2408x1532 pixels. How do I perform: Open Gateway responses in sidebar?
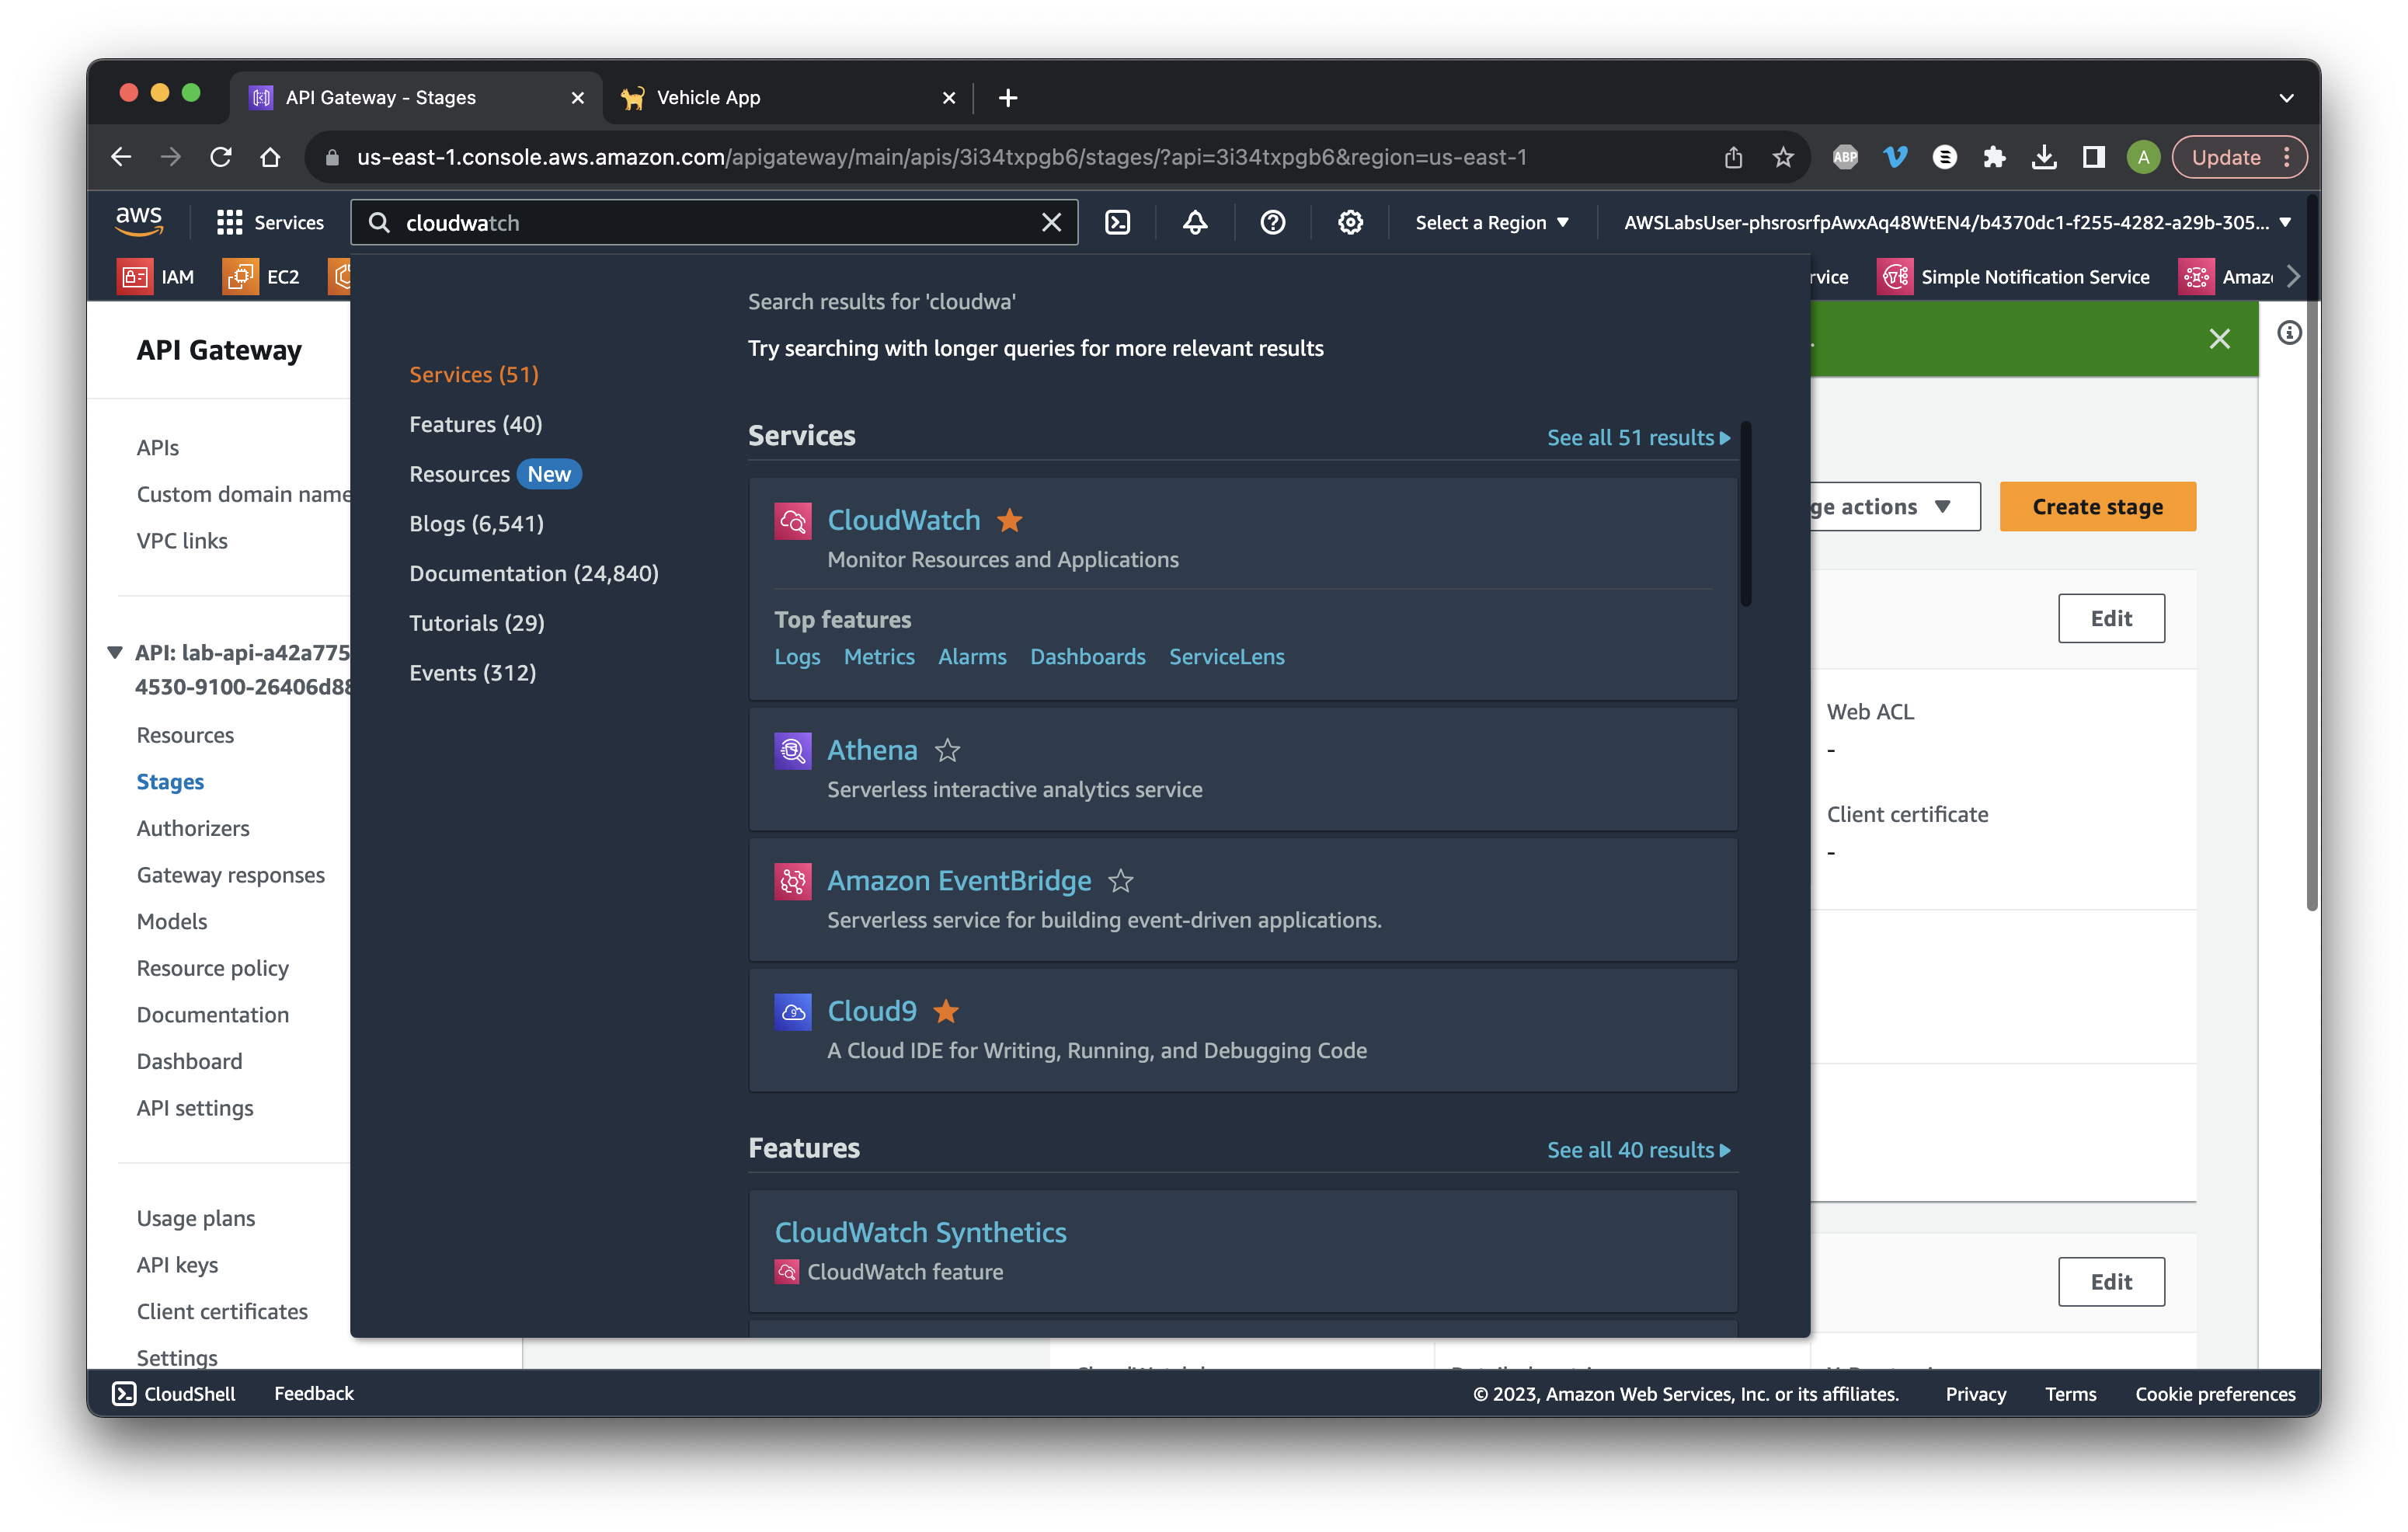coord(231,875)
